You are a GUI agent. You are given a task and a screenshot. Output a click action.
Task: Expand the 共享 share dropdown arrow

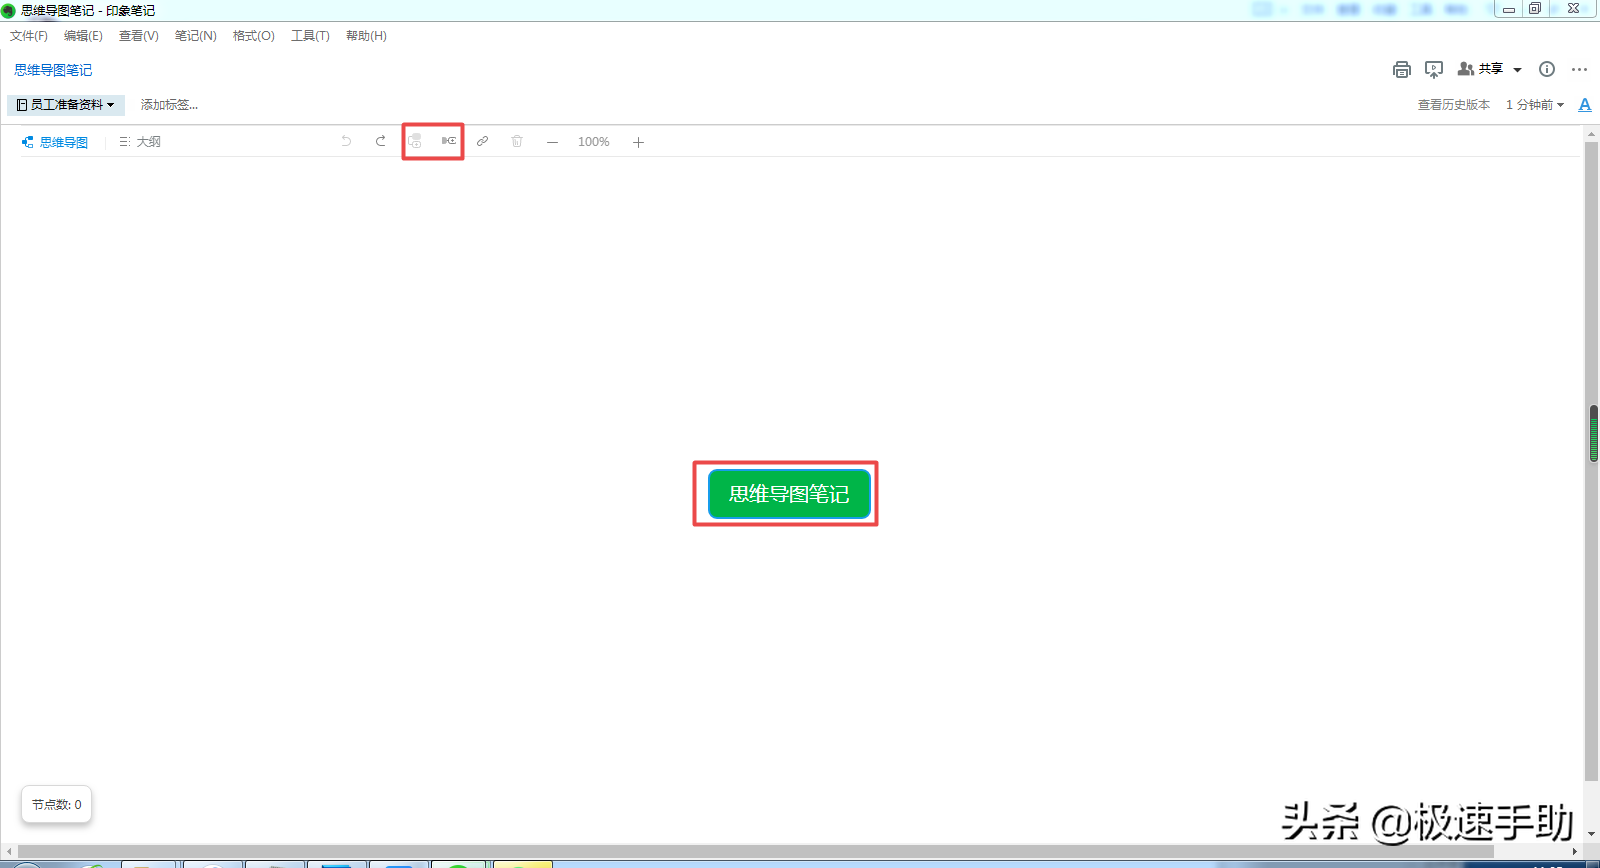click(x=1517, y=70)
